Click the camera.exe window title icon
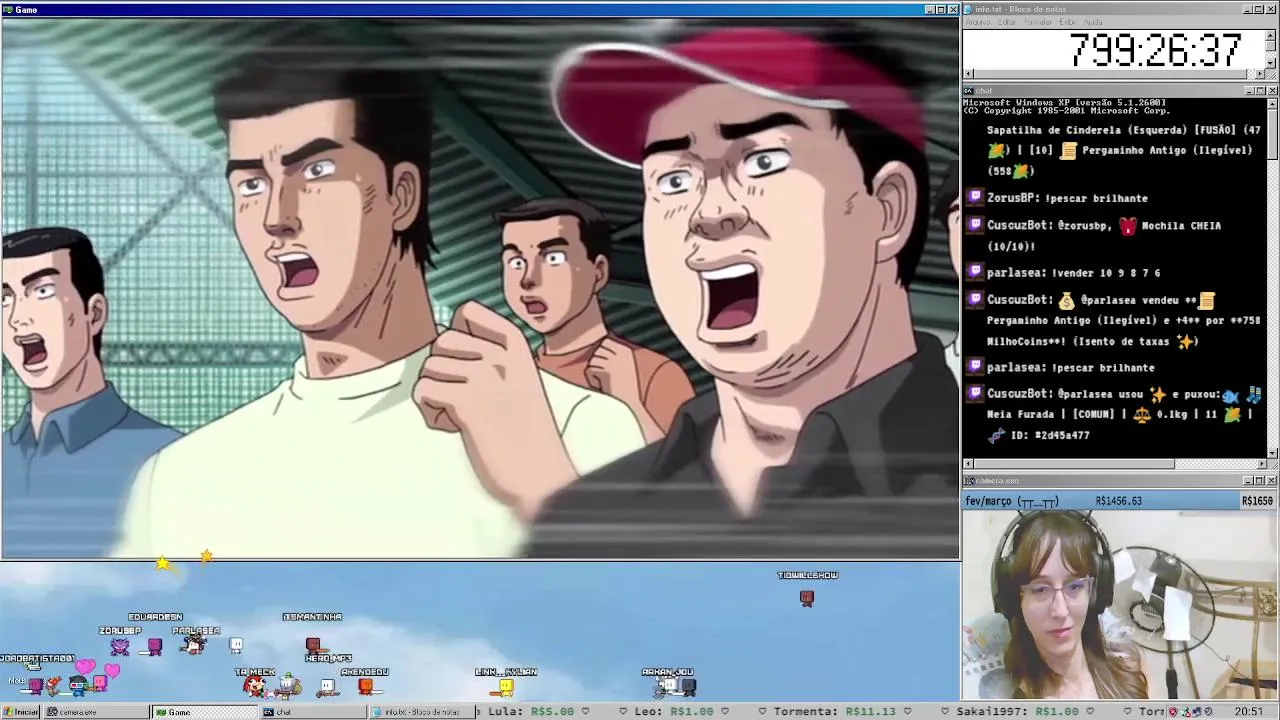 970,481
